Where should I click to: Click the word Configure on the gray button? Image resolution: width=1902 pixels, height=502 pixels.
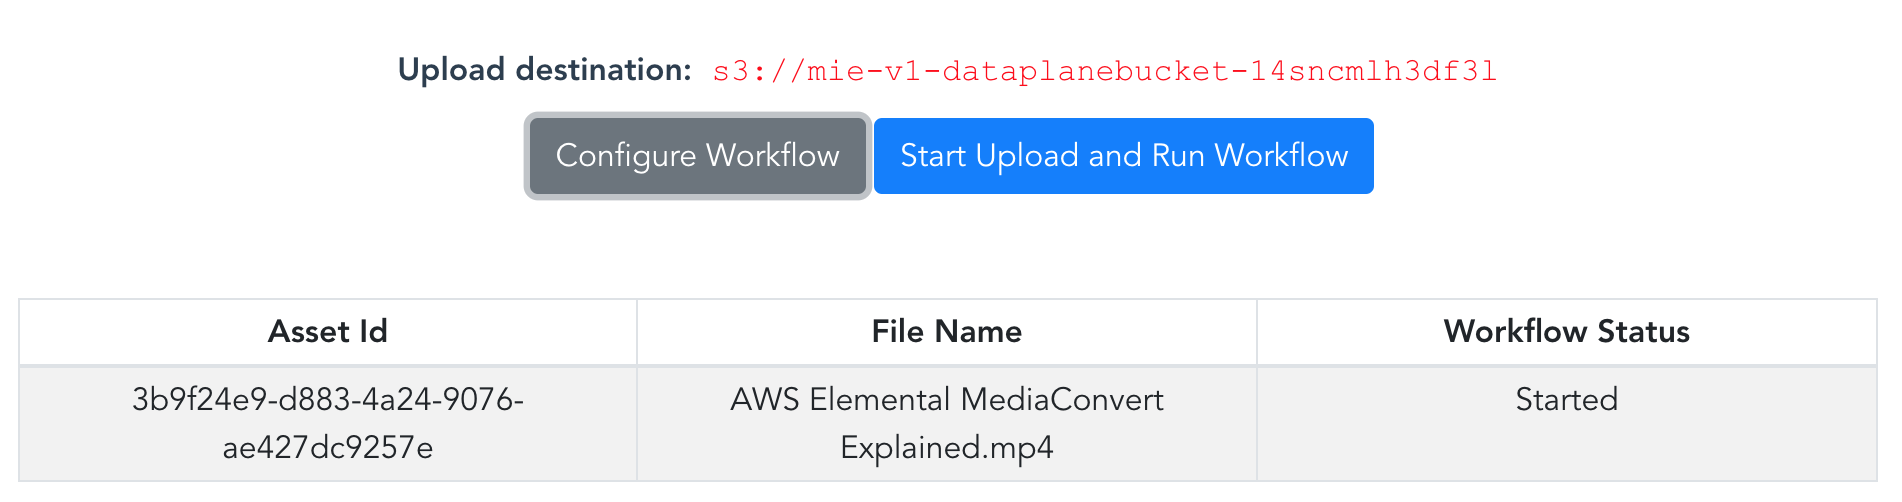click(x=626, y=156)
